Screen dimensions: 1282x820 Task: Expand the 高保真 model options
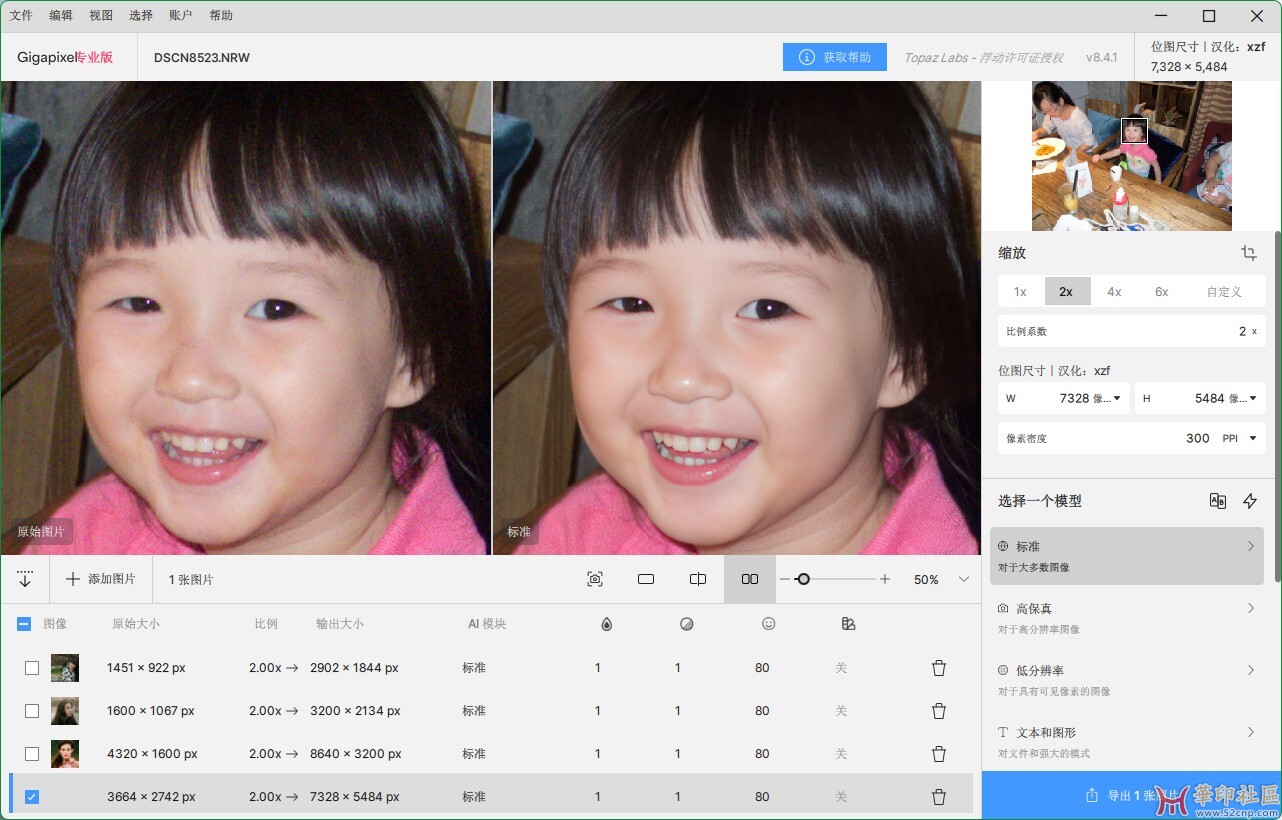point(1250,608)
